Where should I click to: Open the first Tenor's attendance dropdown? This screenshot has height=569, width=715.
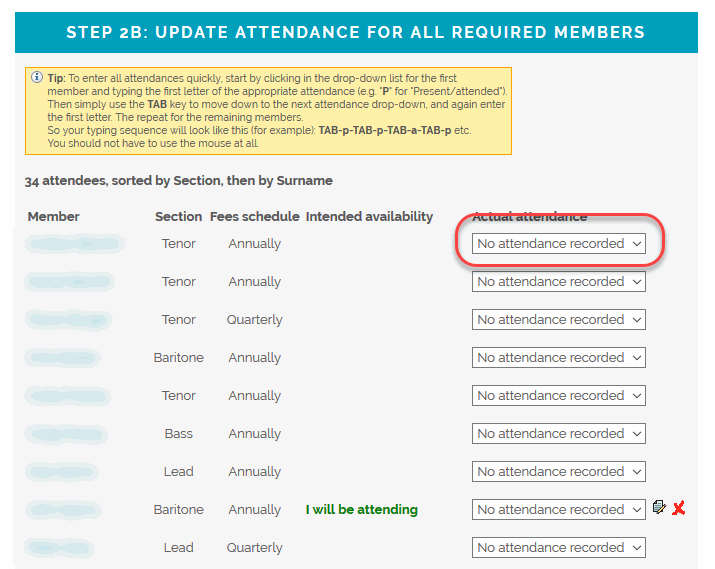point(559,244)
